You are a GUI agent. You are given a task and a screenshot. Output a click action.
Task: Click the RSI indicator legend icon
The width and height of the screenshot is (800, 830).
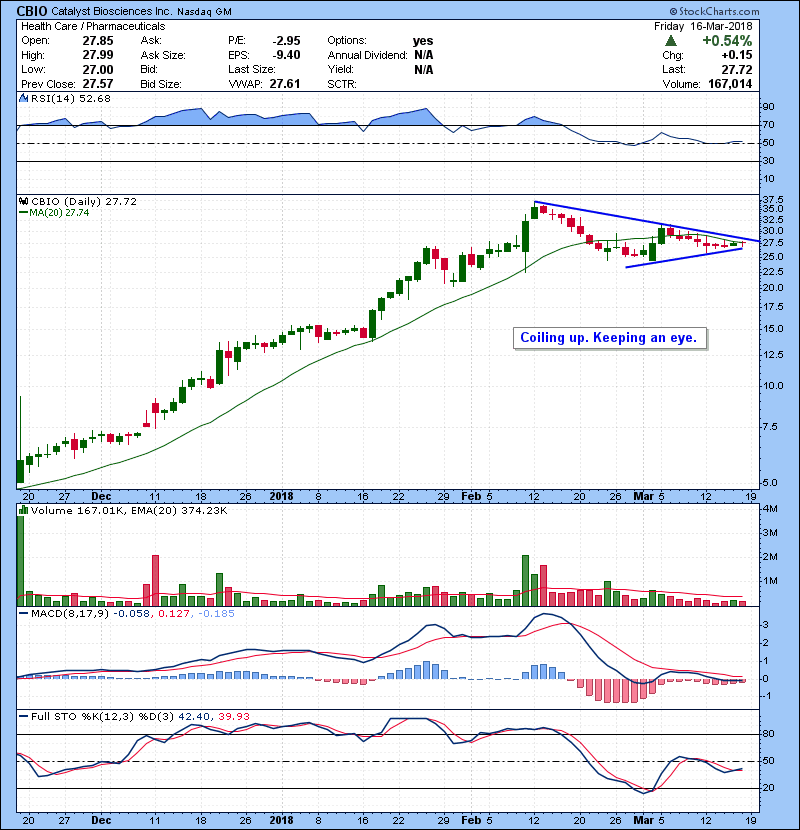coord(23,98)
